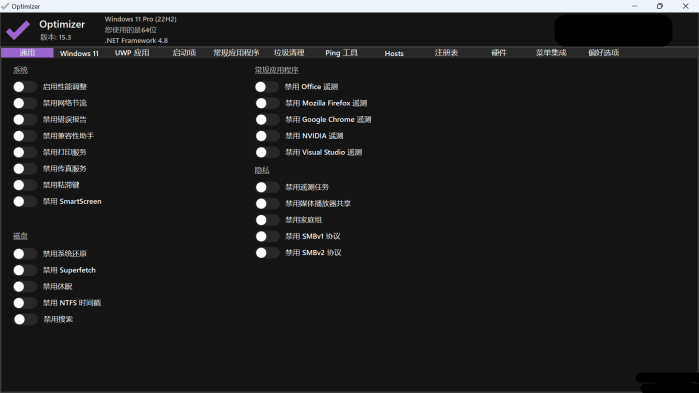Click the 您使用的是64位 text
This screenshot has height=393, width=699.
(x=131, y=30)
